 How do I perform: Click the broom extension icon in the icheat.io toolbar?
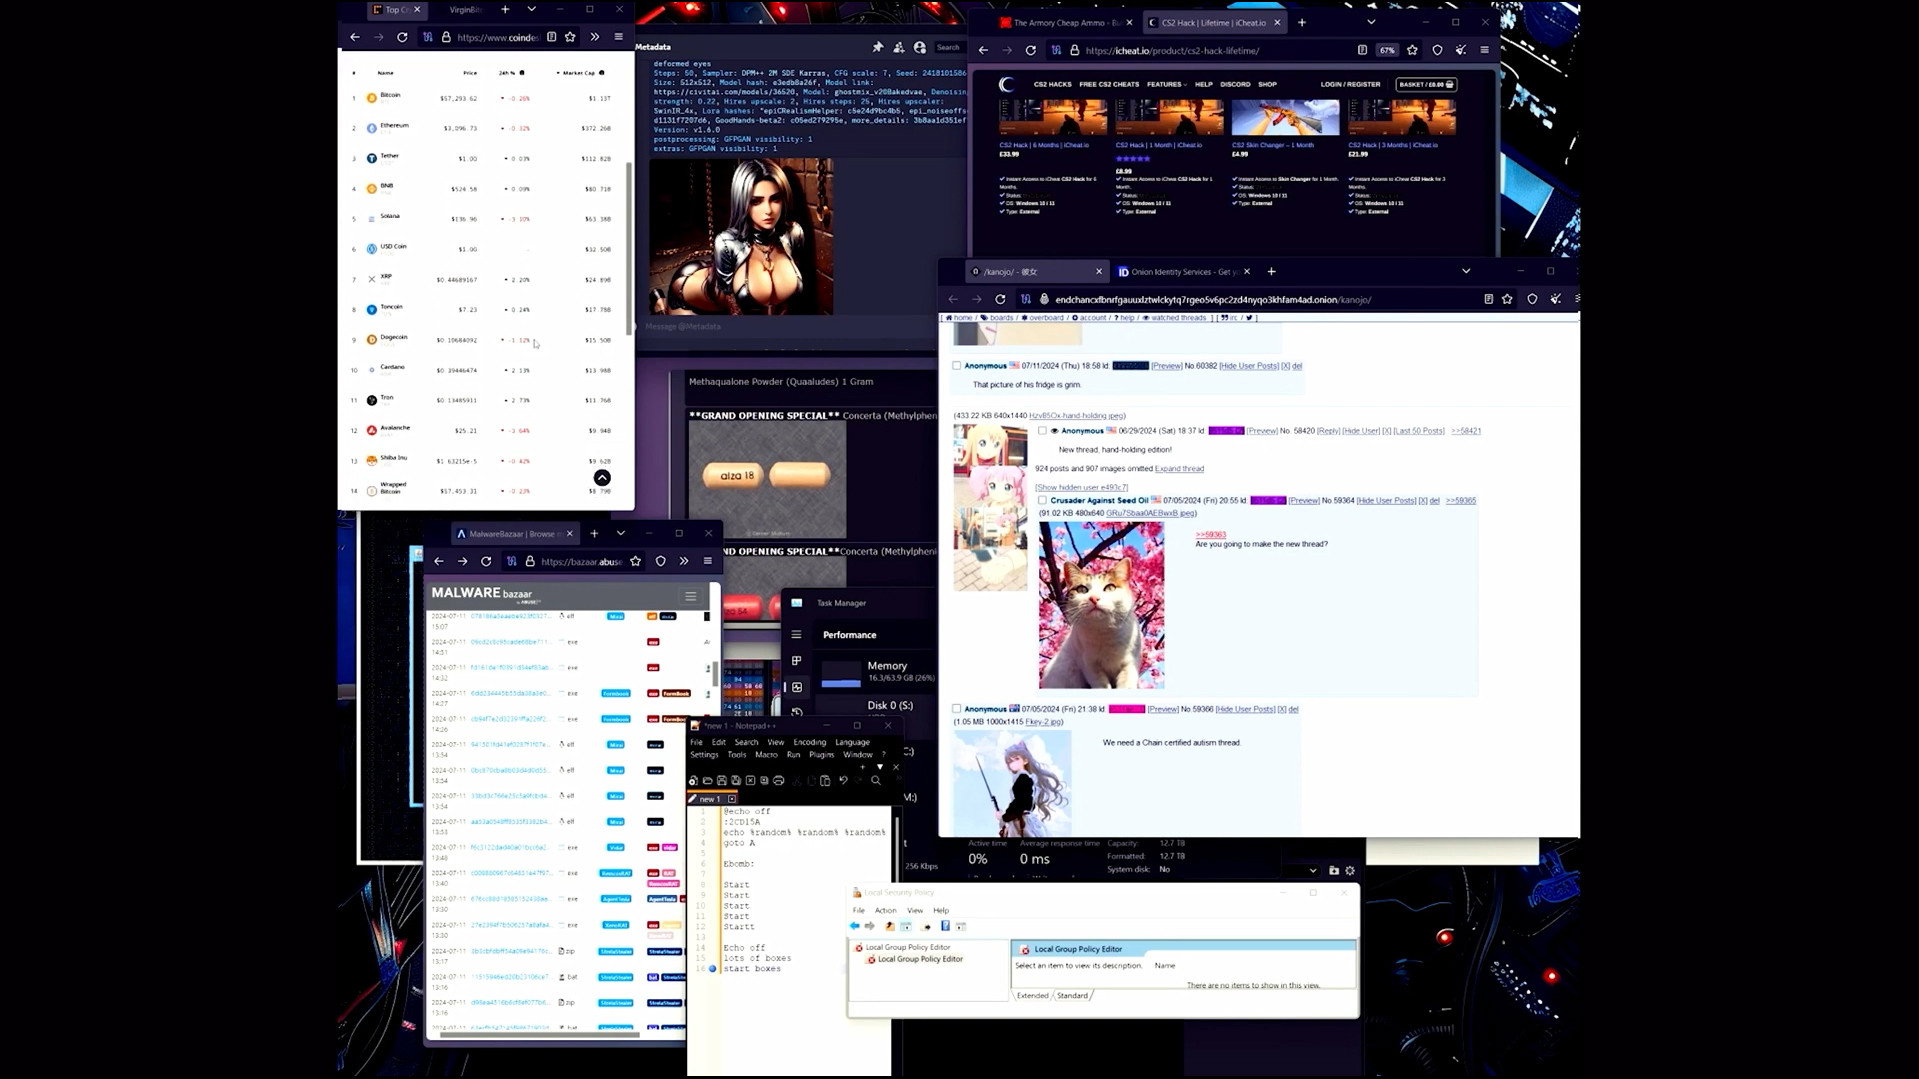point(1461,50)
